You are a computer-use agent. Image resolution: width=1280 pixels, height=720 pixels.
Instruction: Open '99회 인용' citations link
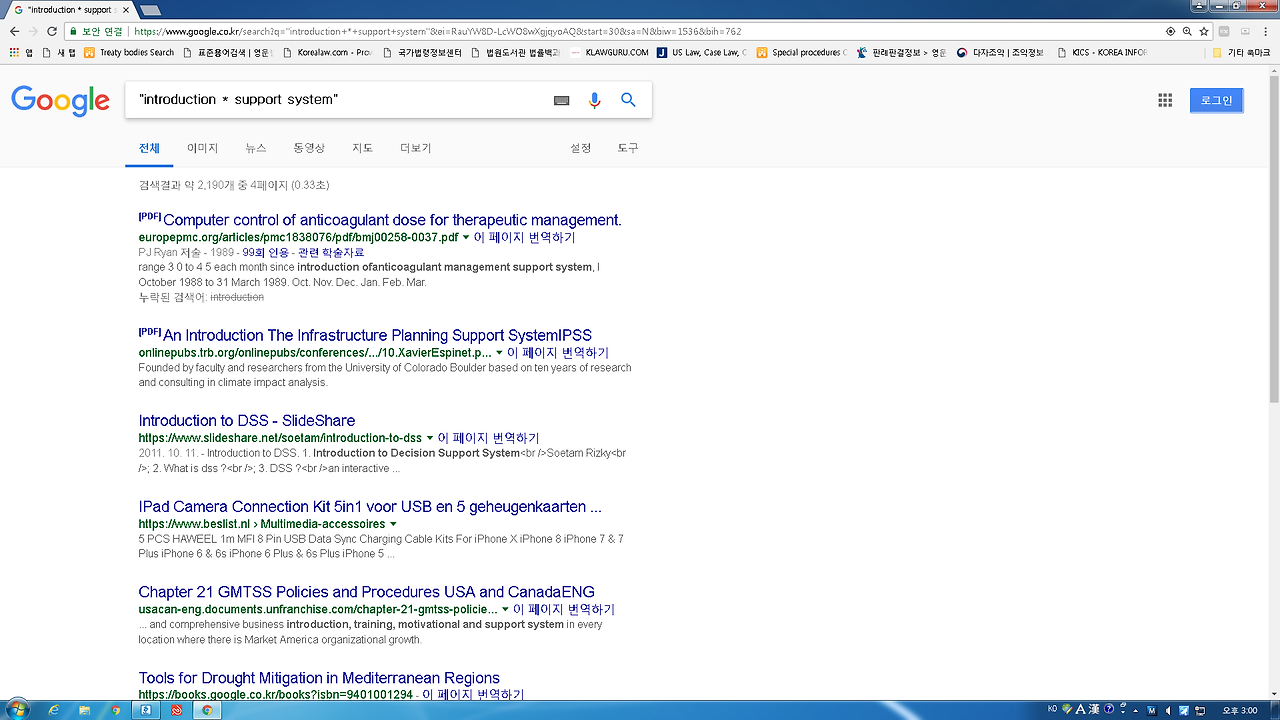(x=263, y=253)
